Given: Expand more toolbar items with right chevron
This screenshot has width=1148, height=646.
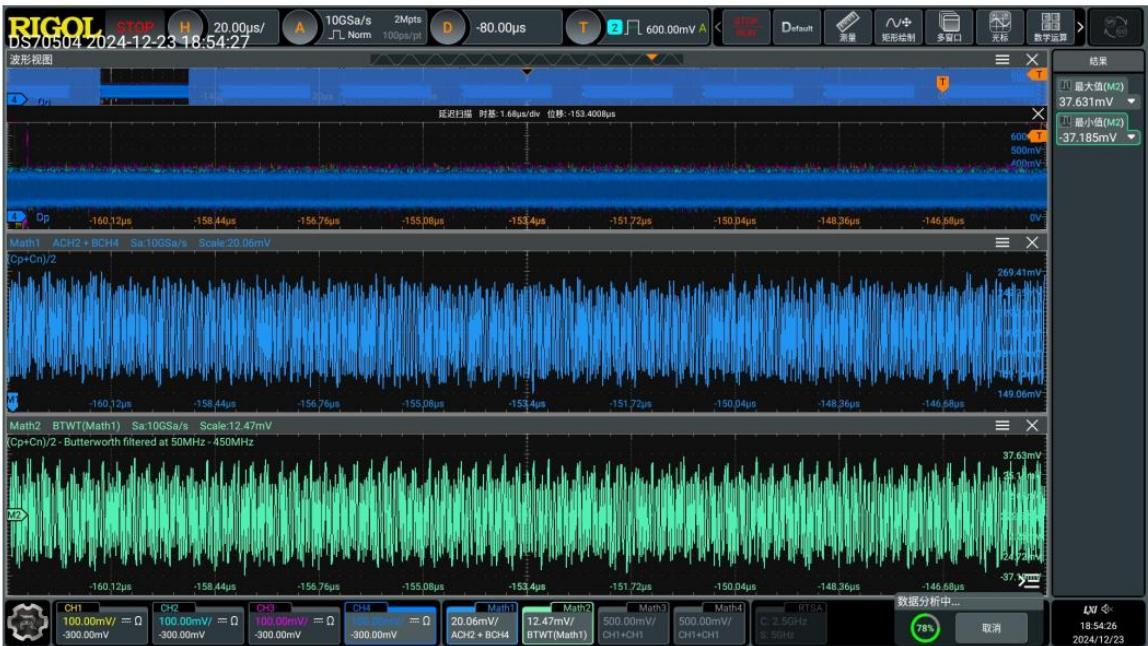Looking at the screenshot, I should pos(1080,27).
